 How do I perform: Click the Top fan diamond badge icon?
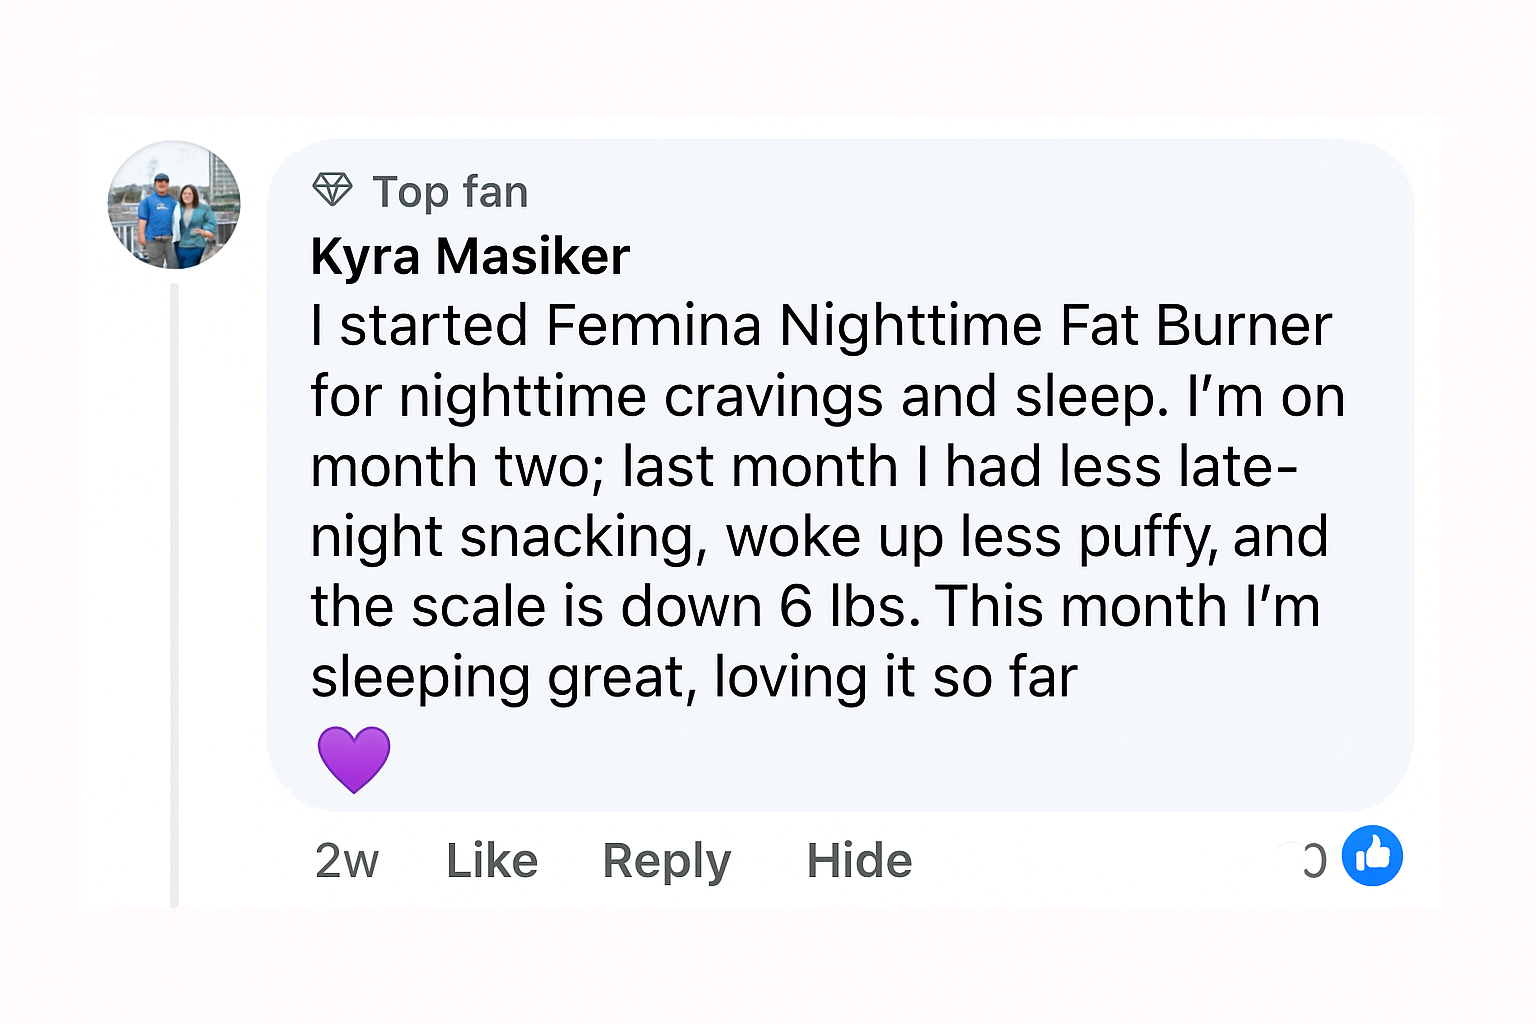tap(332, 189)
